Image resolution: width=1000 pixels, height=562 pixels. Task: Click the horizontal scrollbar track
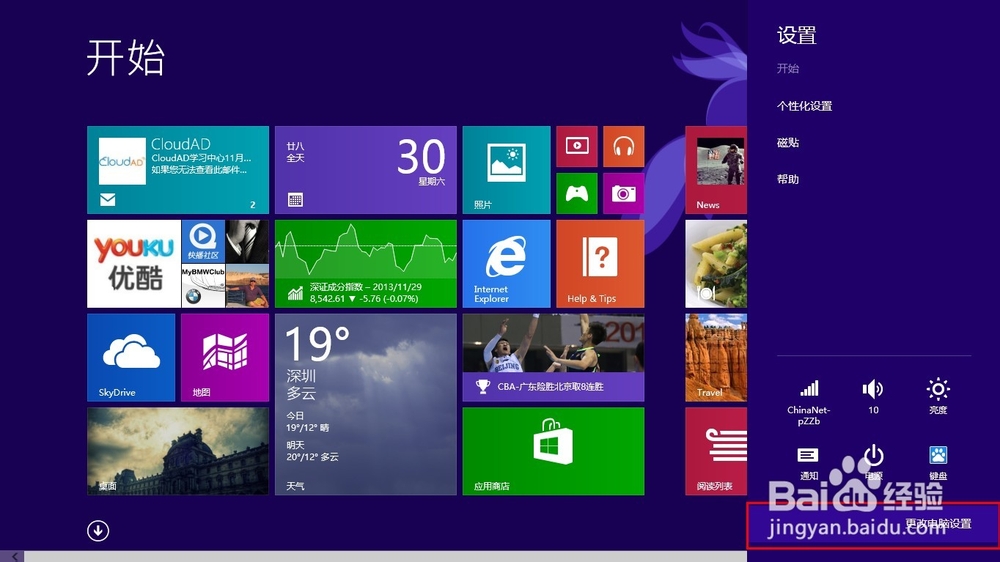pyautogui.click(x=385, y=556)
